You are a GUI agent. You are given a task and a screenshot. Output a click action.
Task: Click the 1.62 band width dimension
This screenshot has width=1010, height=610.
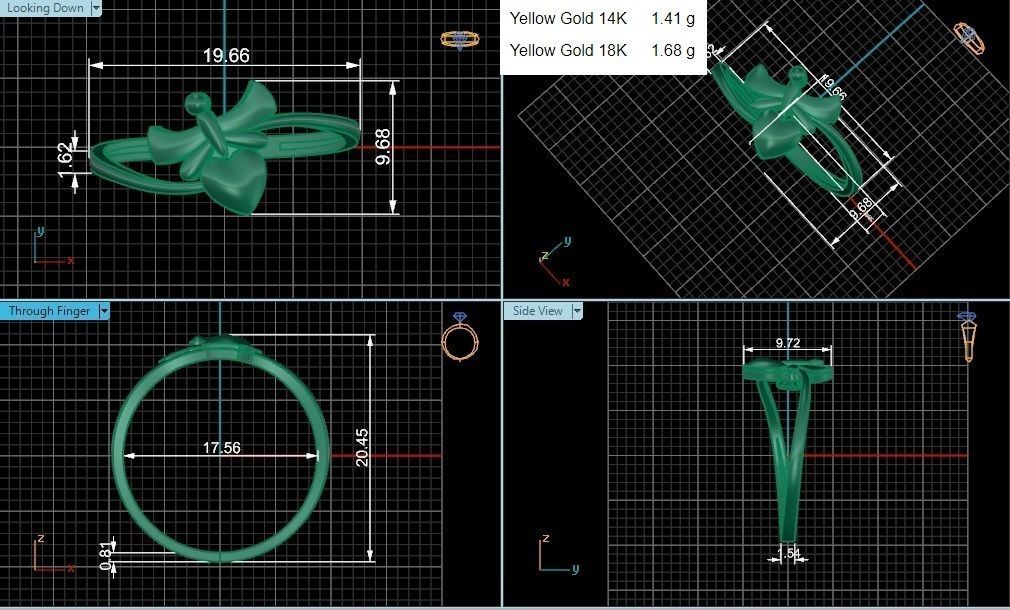[x=66, y=160]
